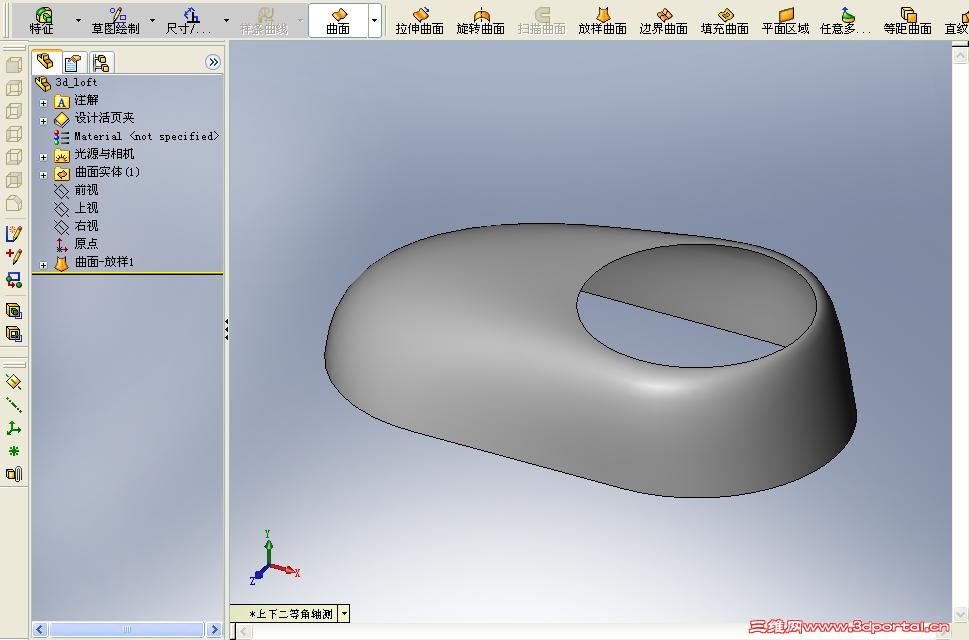Click the sketch pencil icon in left toolbar
The height and width of the screenshot is (640, 969).
14,233
